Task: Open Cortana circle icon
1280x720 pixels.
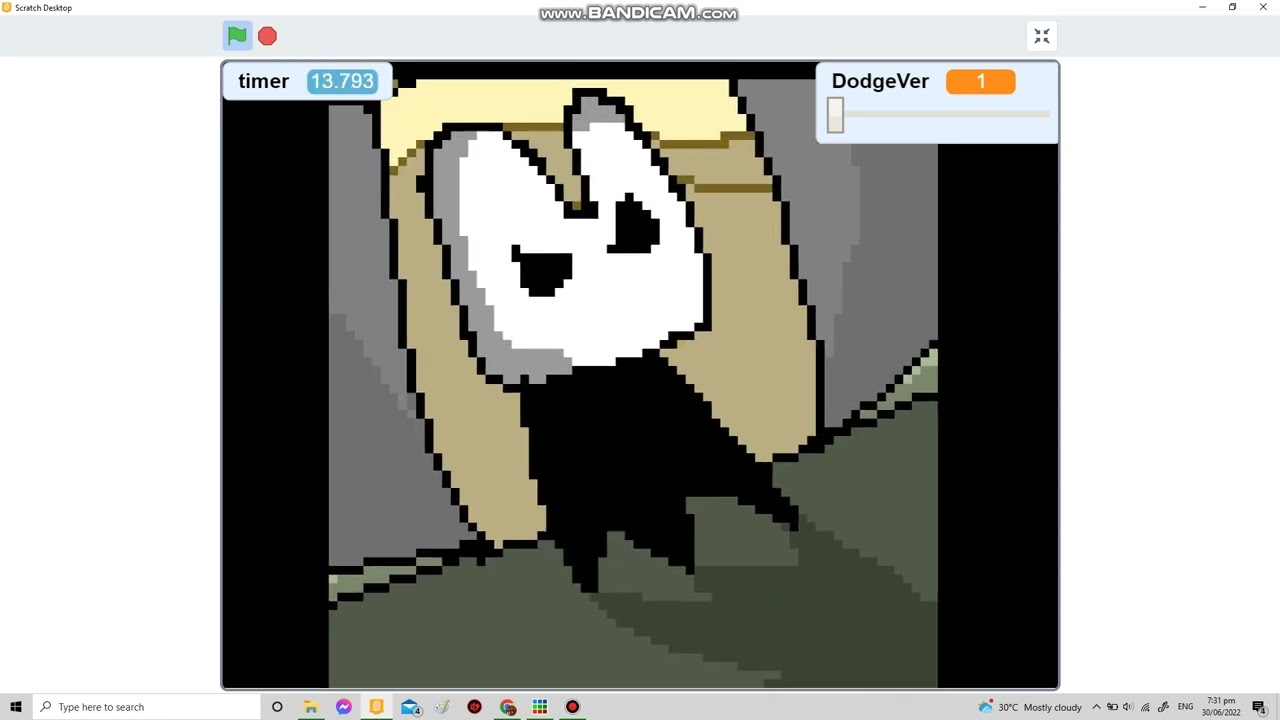Action: (277, 707)
